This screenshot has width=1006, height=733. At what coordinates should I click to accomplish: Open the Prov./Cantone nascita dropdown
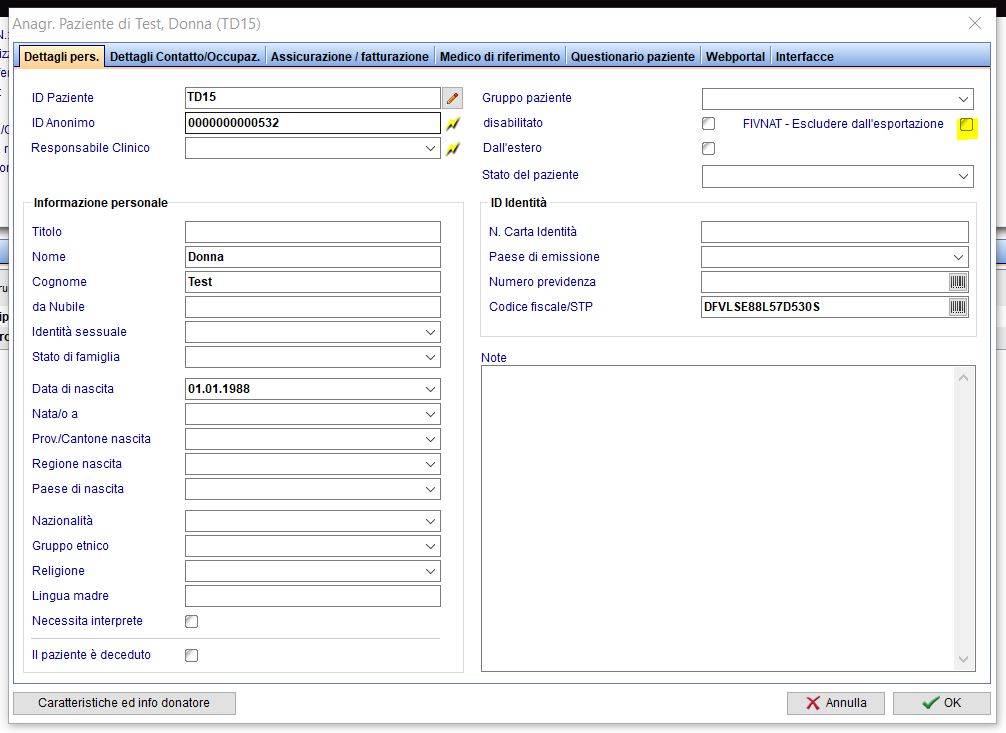pos(430,439)
